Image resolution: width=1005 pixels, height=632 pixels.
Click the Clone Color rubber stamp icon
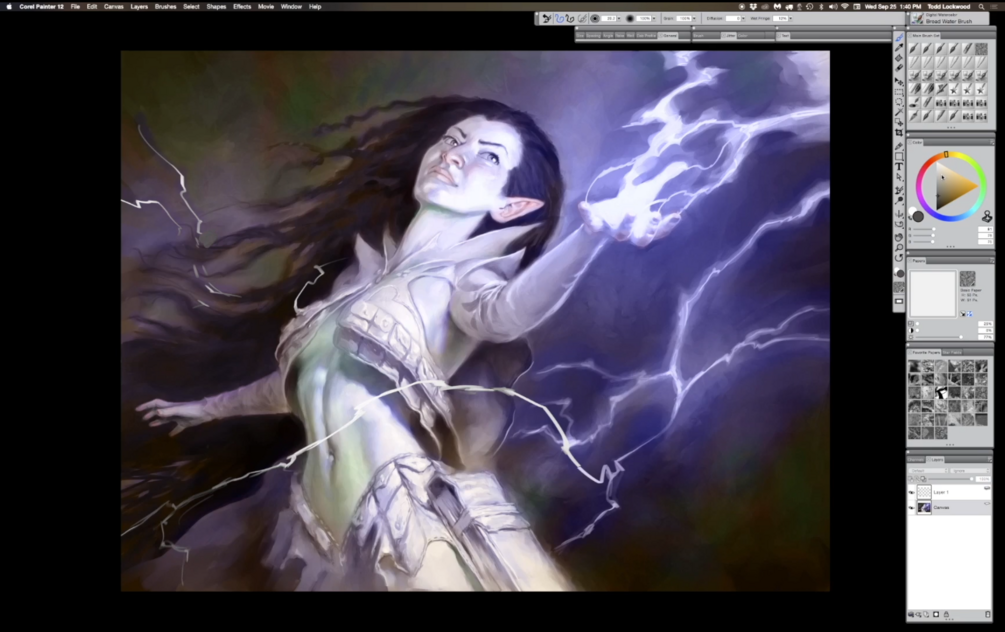click(x=987, y=216)
